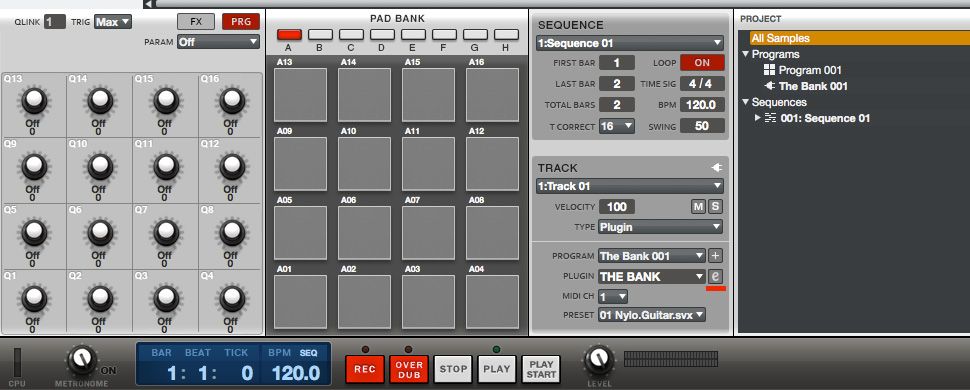
Task: Select pad bank D
Action: [382, 35]
